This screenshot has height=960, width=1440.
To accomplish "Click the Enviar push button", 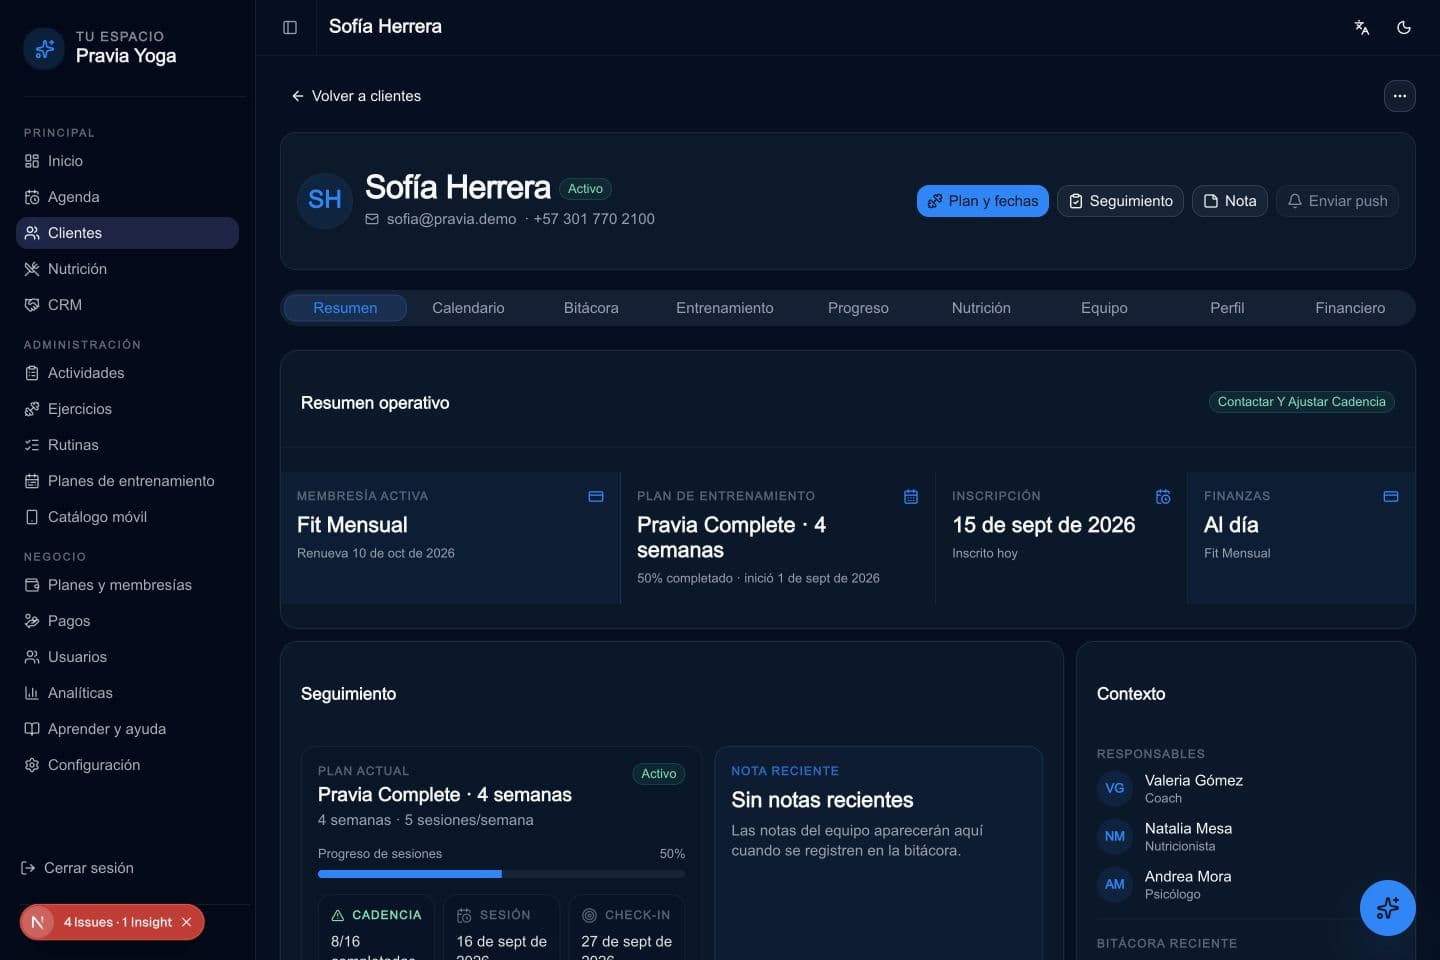I will [1337, 201].
